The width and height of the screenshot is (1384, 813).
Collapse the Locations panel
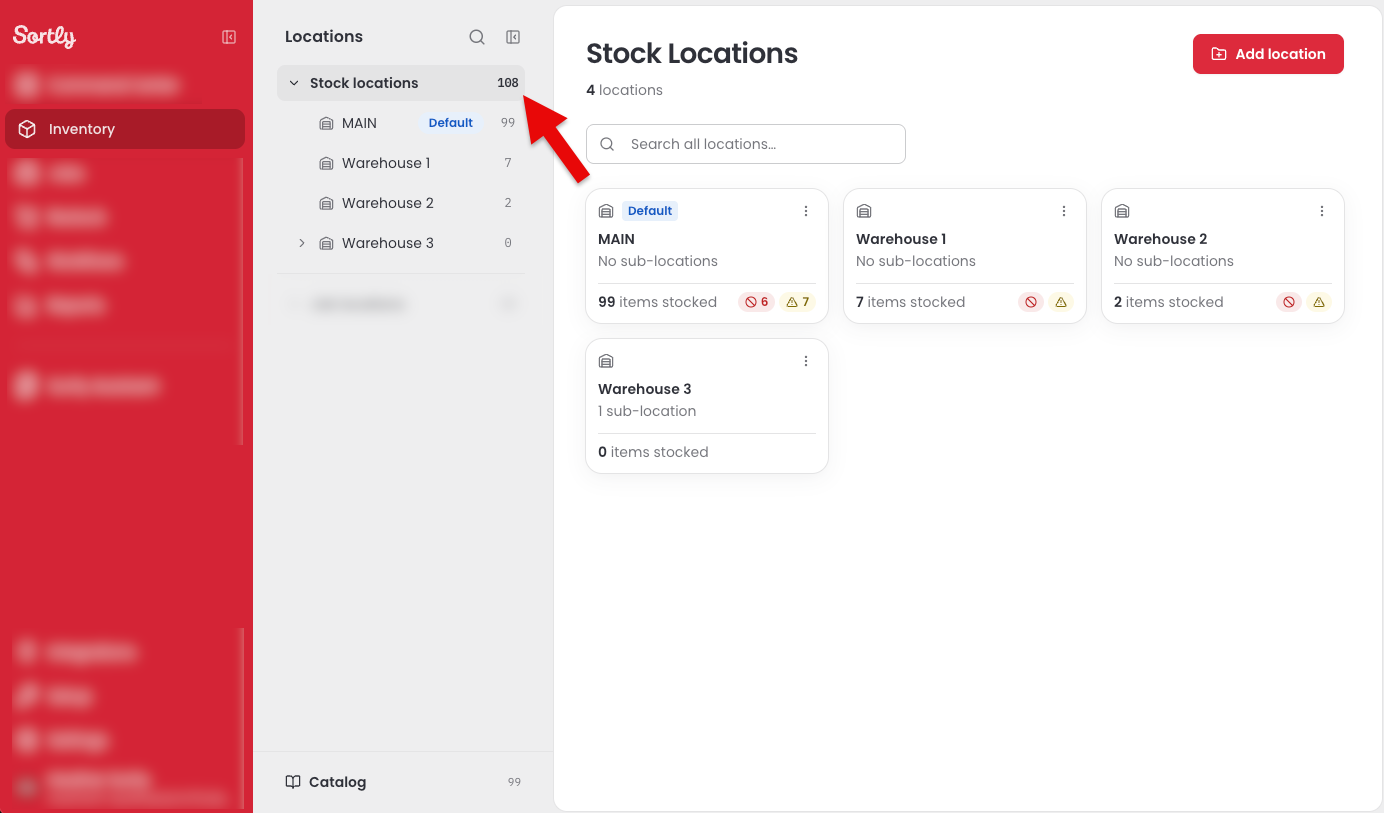(x=513, y=37)
